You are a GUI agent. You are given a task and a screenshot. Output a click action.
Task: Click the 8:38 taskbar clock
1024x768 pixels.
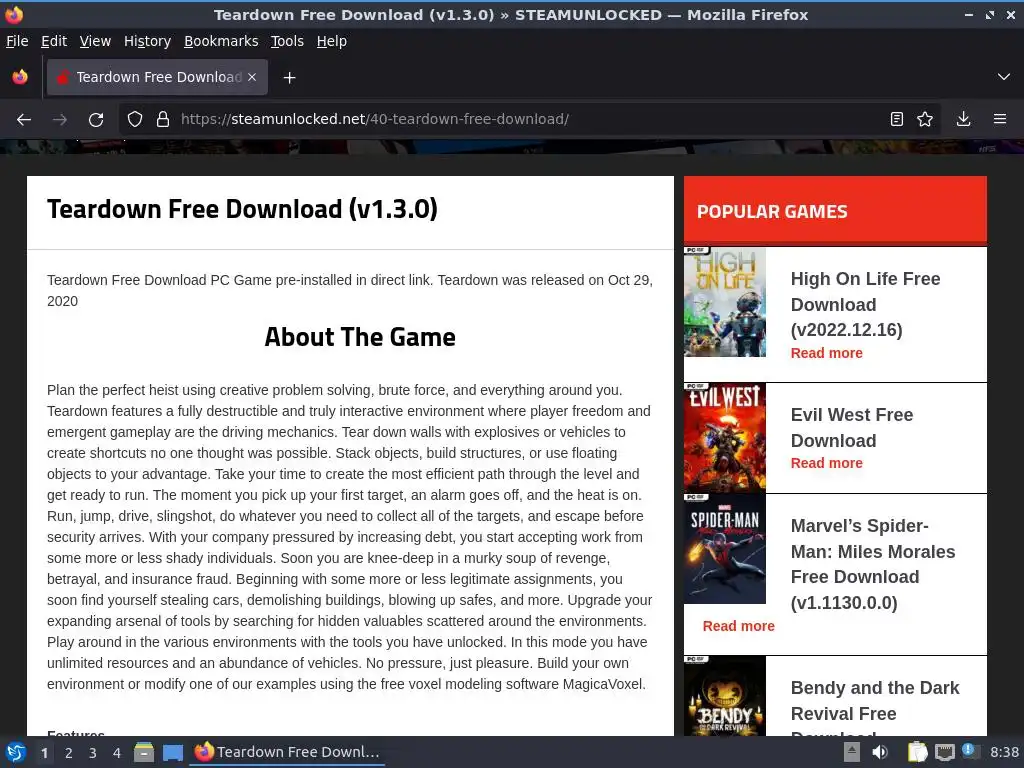1004,752
